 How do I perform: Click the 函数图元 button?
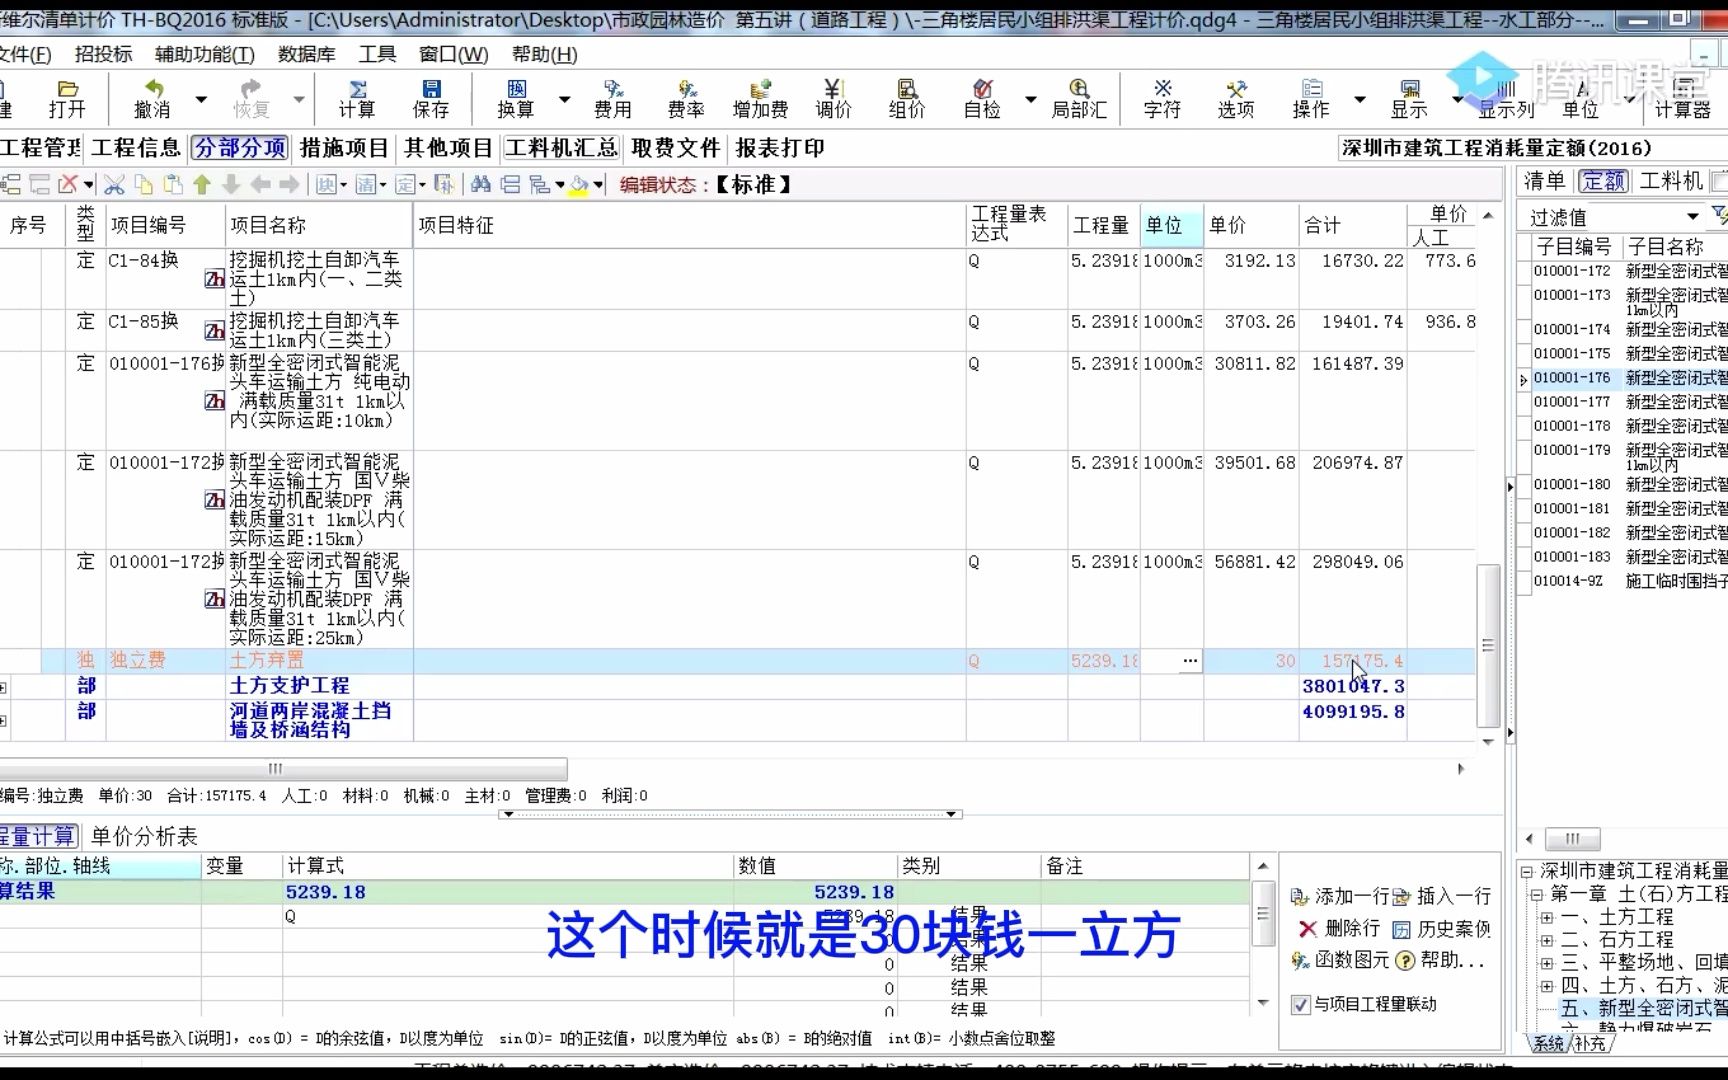(1340, 960)
